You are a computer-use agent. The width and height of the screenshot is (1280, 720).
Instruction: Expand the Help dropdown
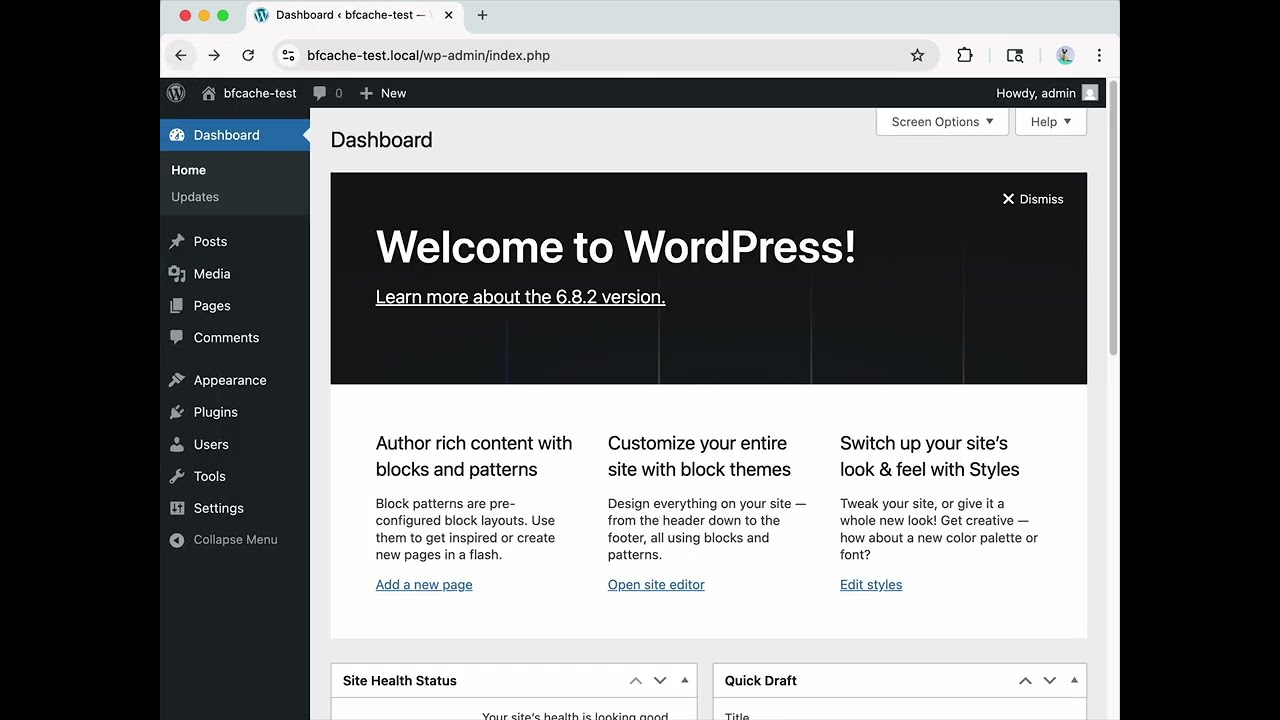click(x=1050, y=121)
